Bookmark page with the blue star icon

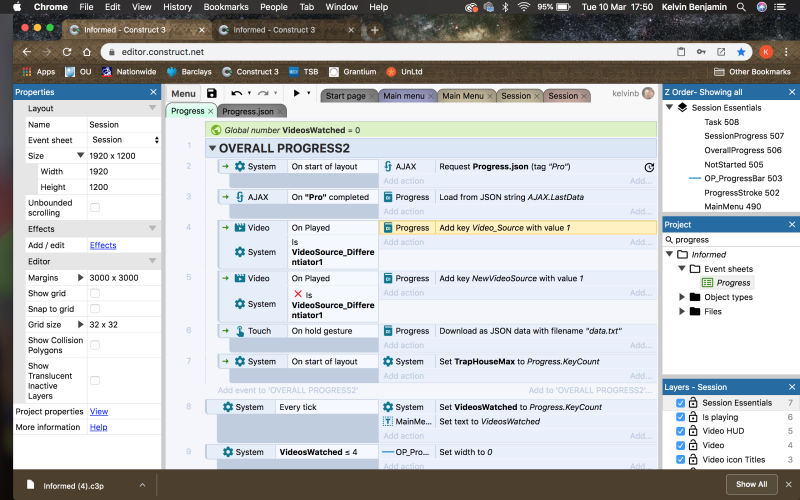pyautogui.click(x=741, y=52)
